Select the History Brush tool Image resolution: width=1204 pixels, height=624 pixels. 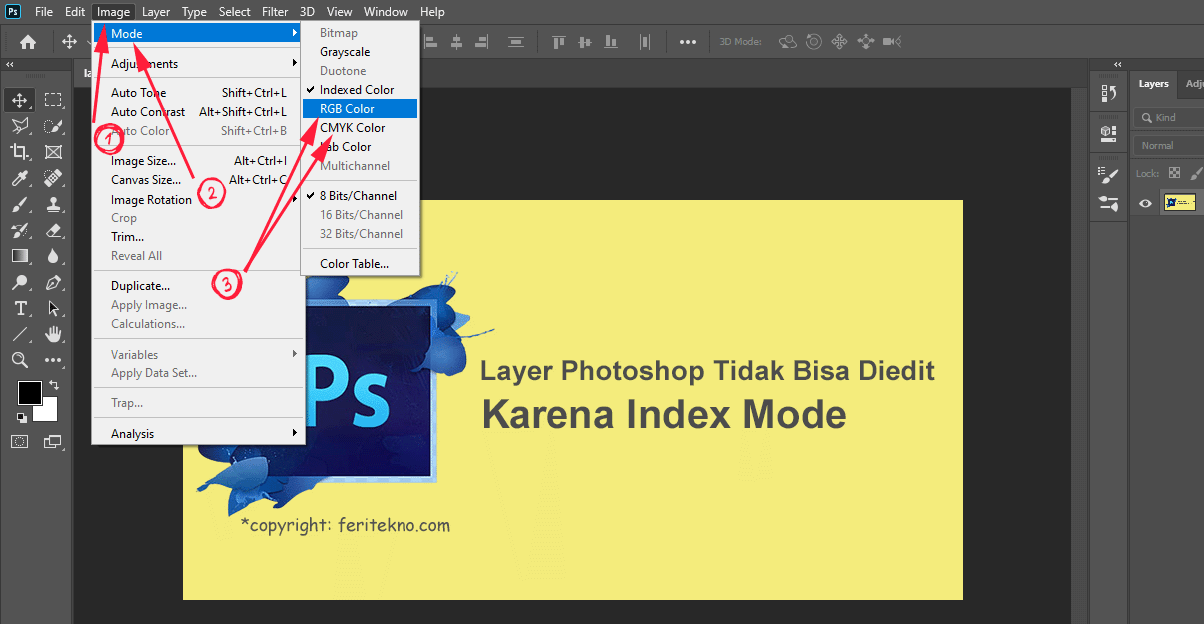(19, 230)
